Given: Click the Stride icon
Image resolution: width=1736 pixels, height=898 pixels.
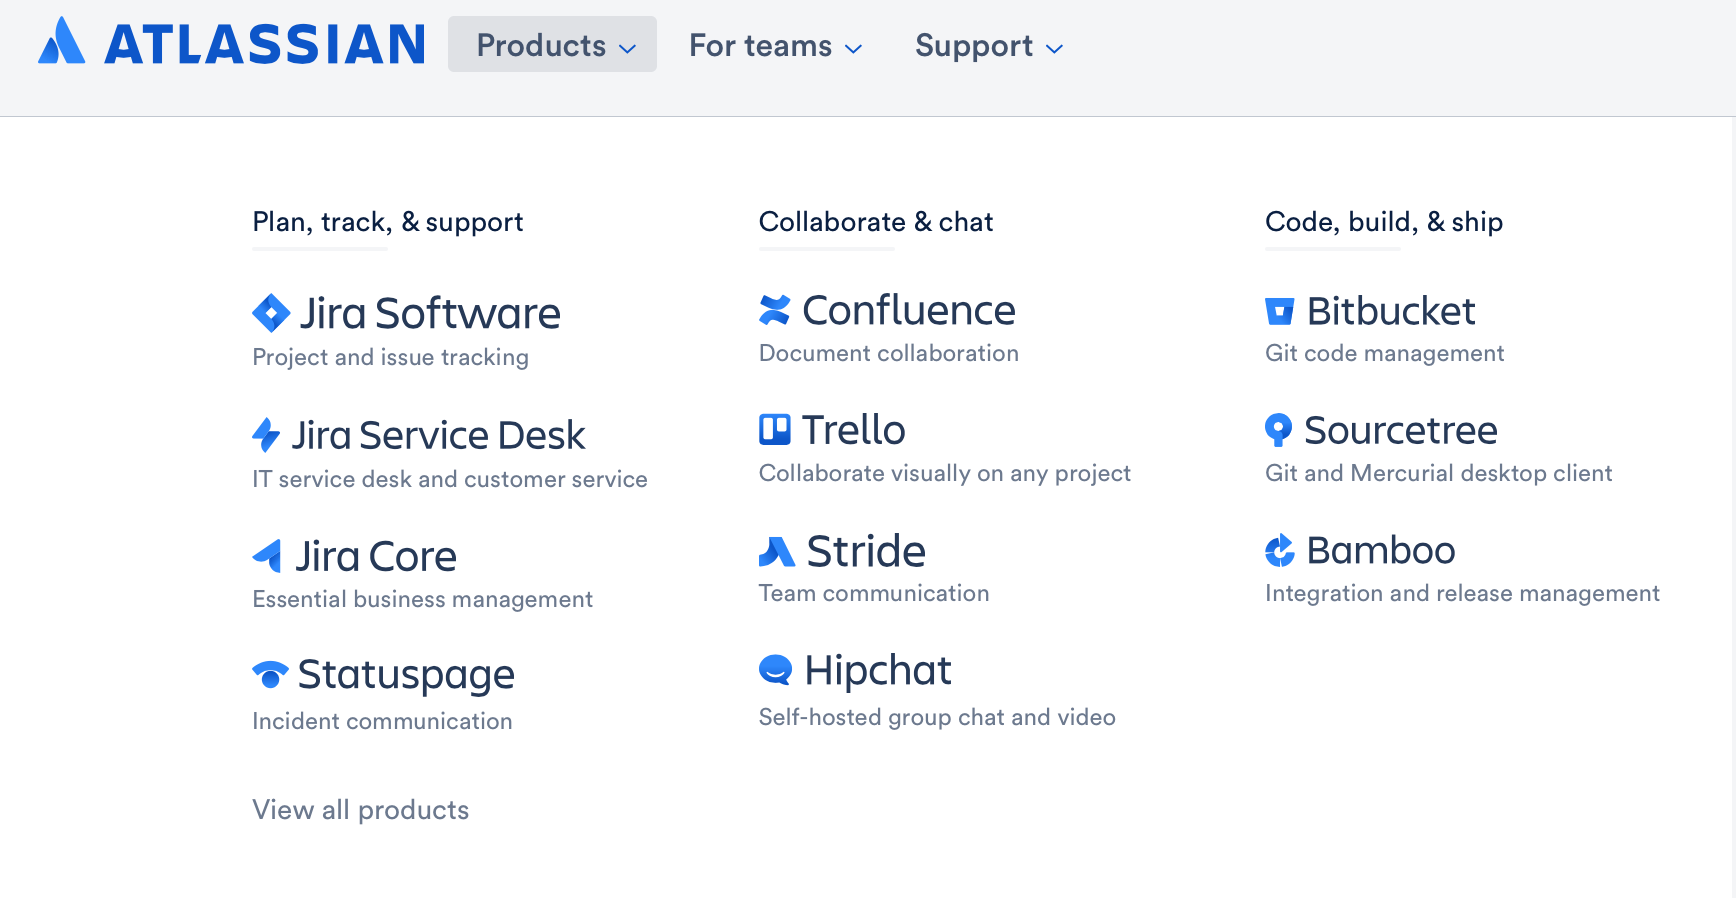Looking at the screenshot, I should [x=777, y=551].
